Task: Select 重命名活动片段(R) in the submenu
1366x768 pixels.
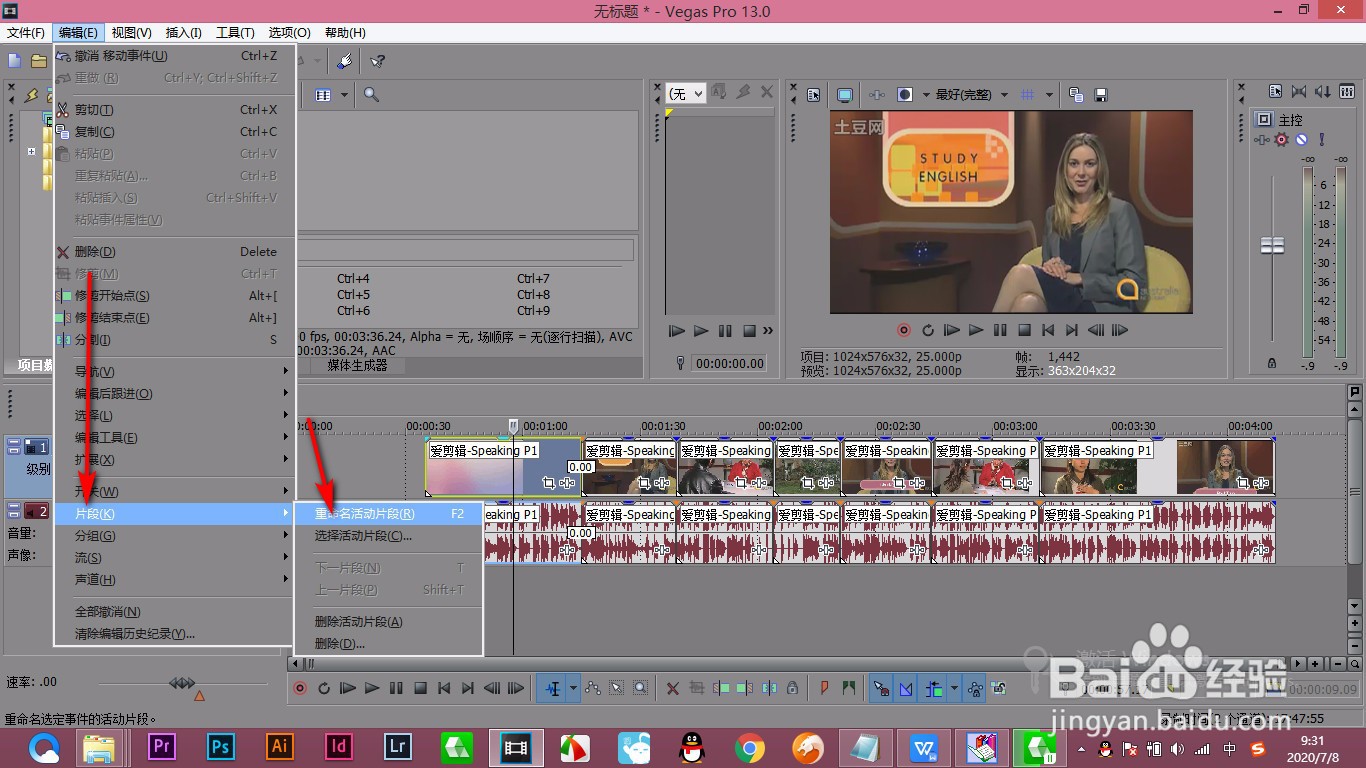Action: (x=388, y=514)
